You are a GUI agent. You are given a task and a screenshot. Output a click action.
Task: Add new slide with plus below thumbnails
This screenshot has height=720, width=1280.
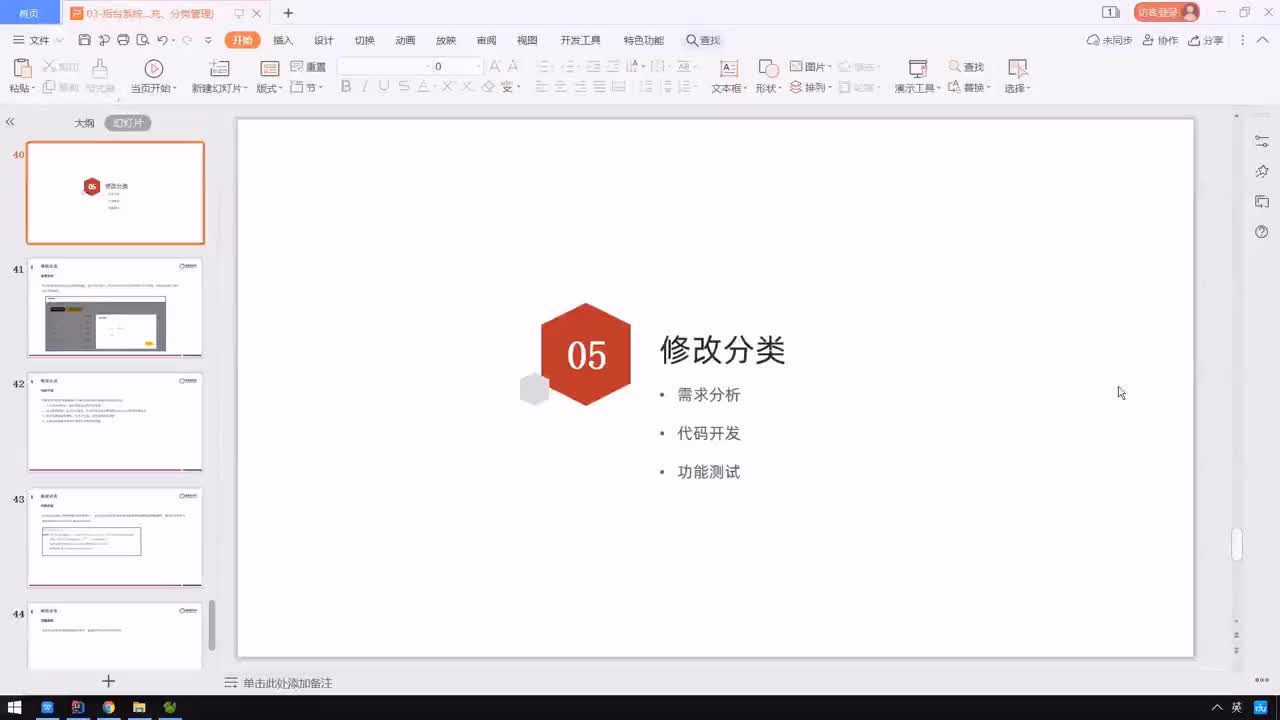(109, 681)
